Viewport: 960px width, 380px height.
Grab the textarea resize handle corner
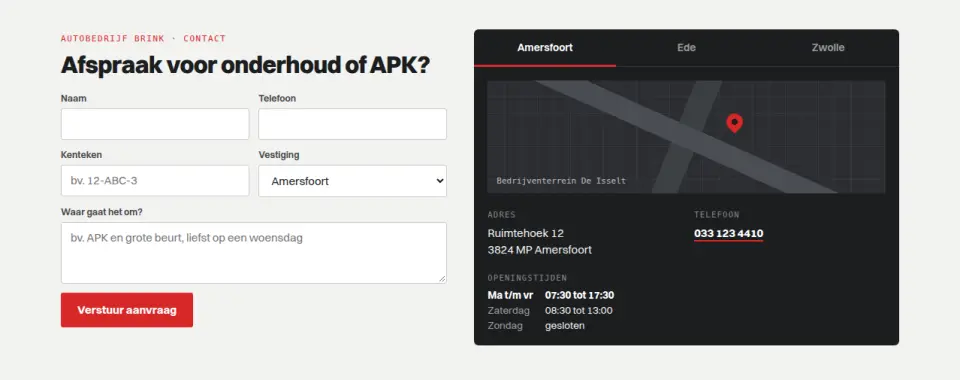click(442, 279)
